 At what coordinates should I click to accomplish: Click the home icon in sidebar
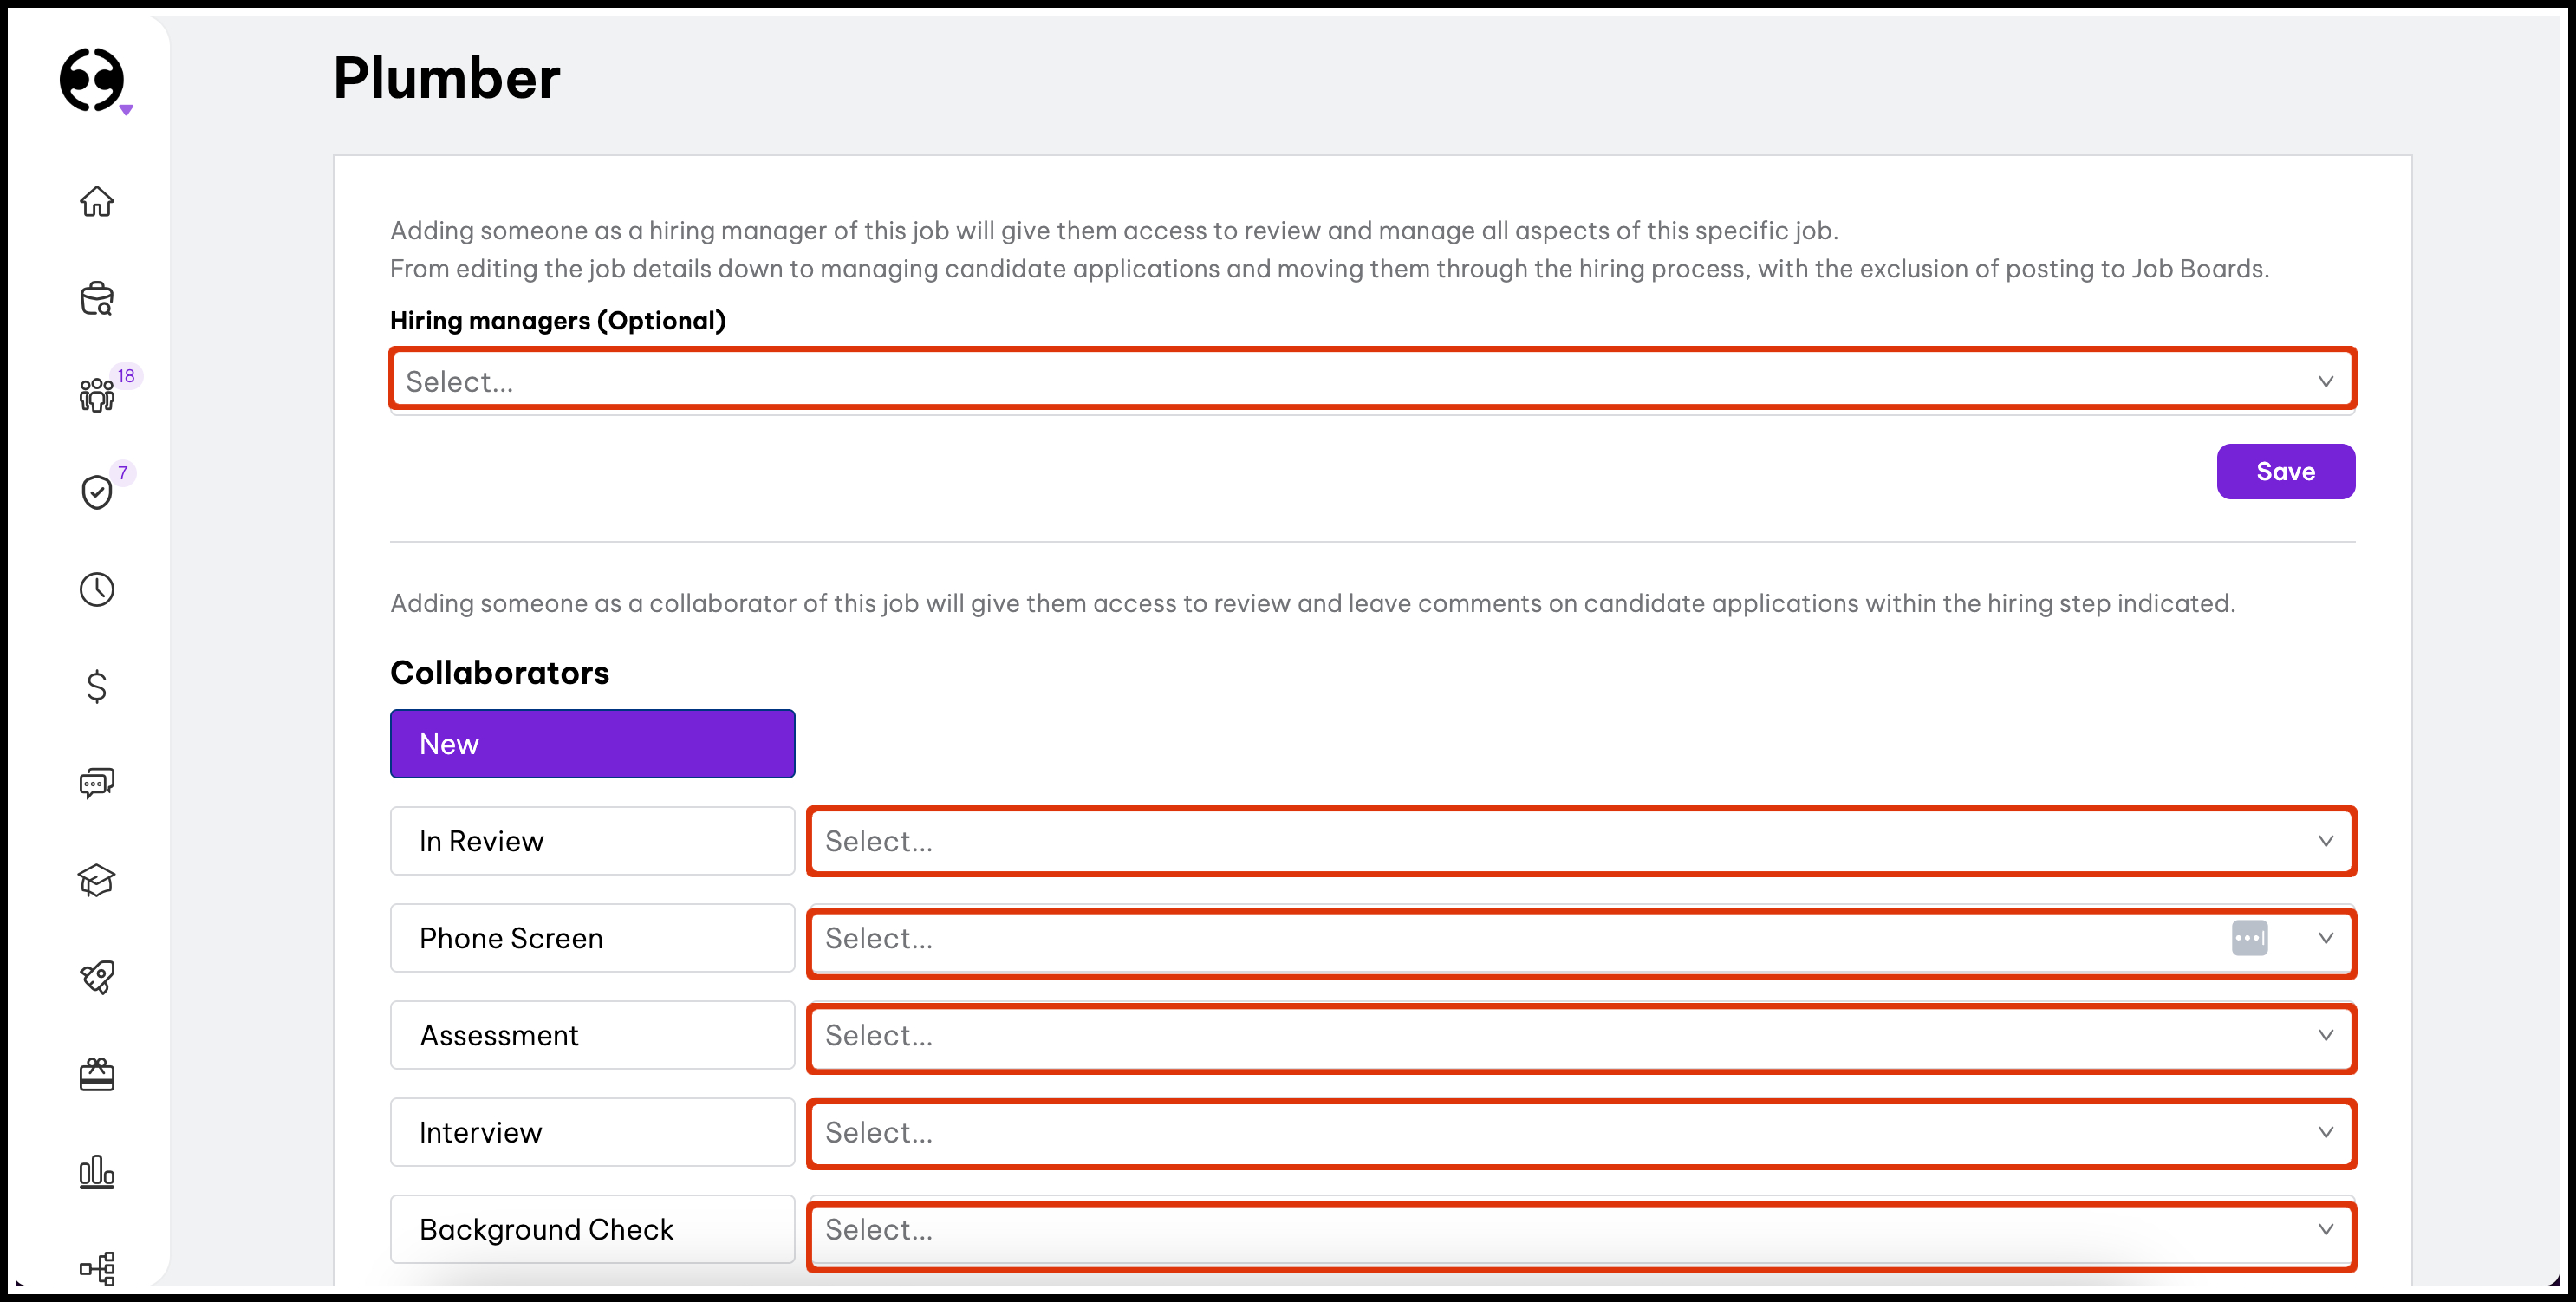pos(97,201)
